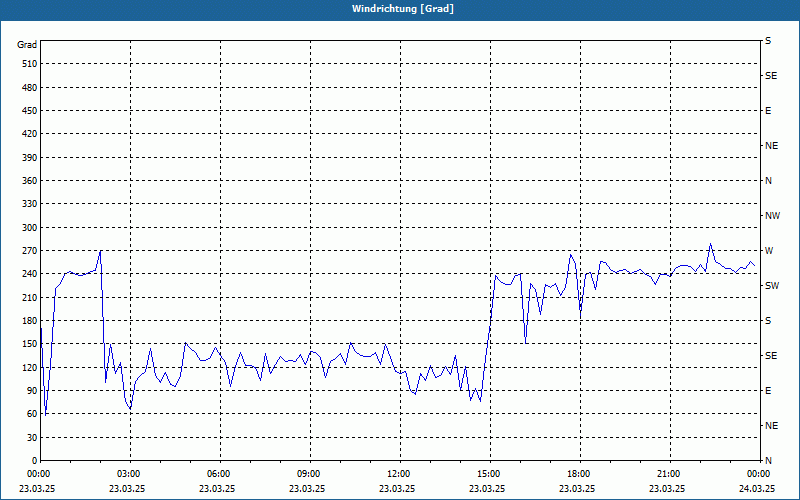Image resolution: width=800 pixels, height=500 pixels.
Task: Select the 'SE' compass label just below 510
Action: (771, 76)
